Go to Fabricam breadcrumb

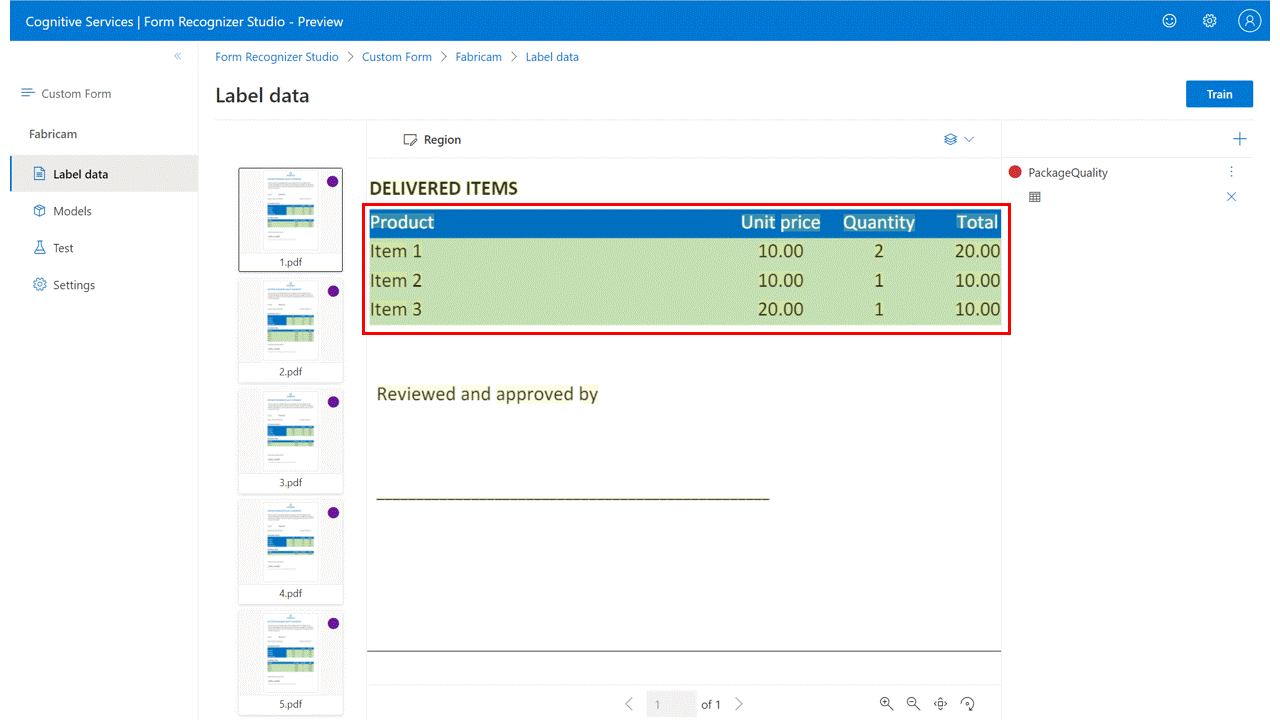coord(479,57)
